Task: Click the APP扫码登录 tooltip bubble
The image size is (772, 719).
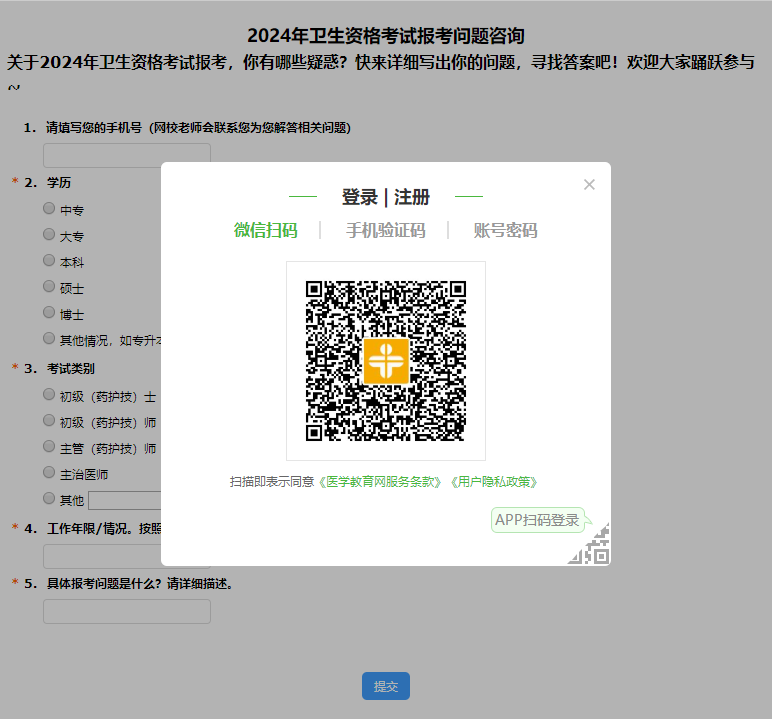Action: [538, 520]
